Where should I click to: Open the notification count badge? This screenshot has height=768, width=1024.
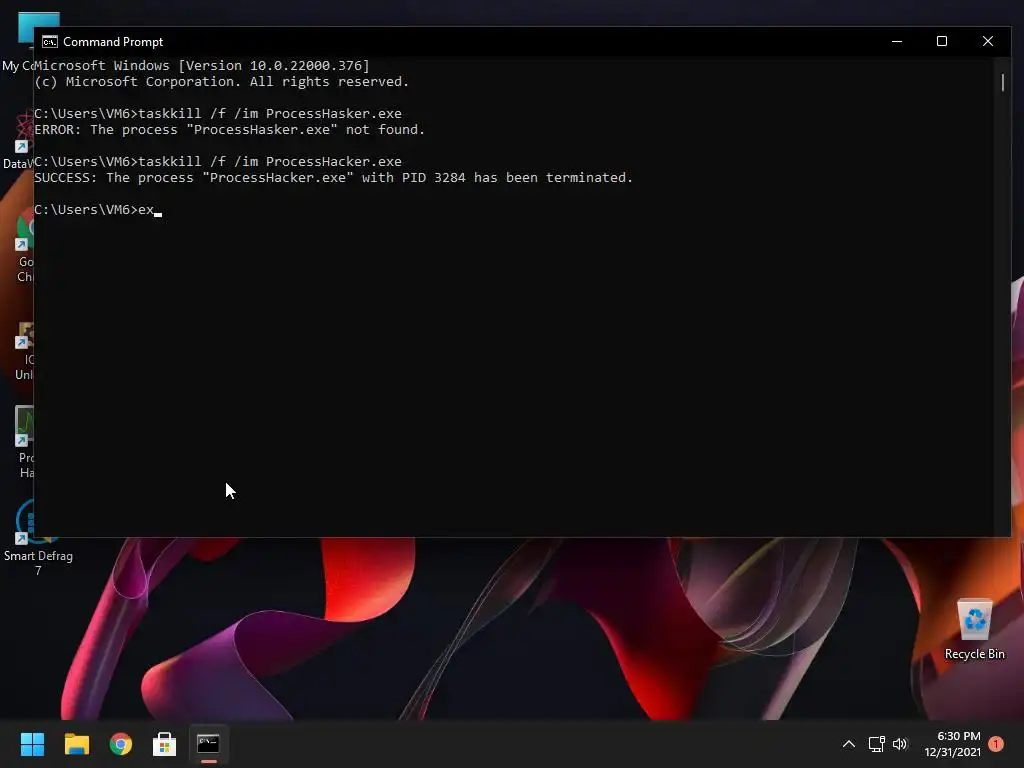996,744
